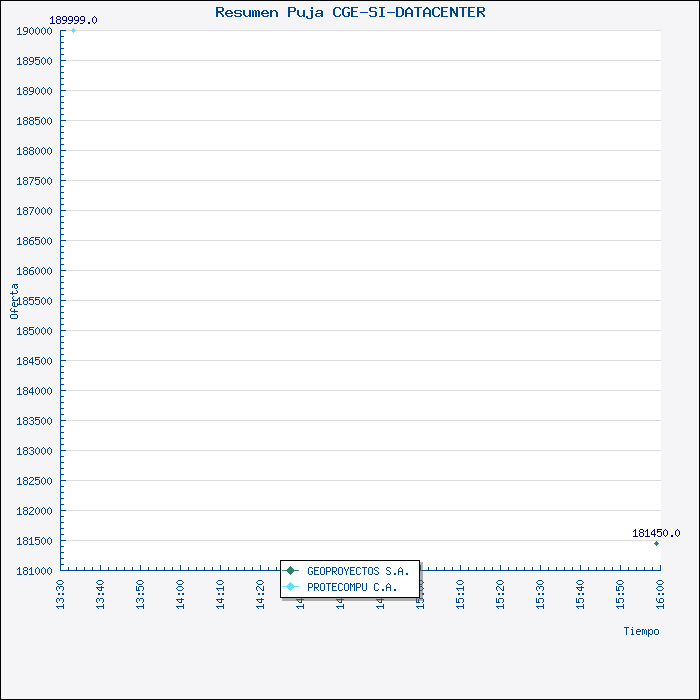Click the 13:30 time tick label
700x700 pixels.
coord(60,591)
